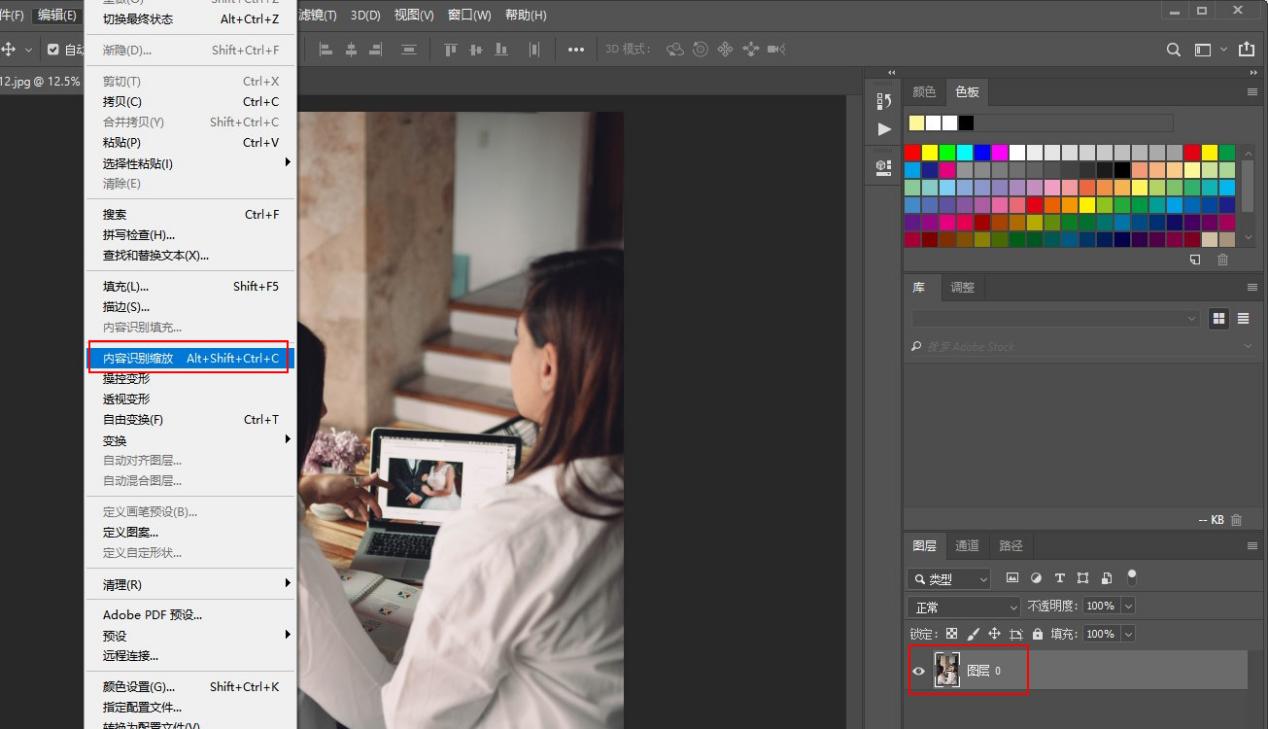Click align horizontal centers icon
The width and height of the screenshot is (1268, 729).
tap(351, 49)
